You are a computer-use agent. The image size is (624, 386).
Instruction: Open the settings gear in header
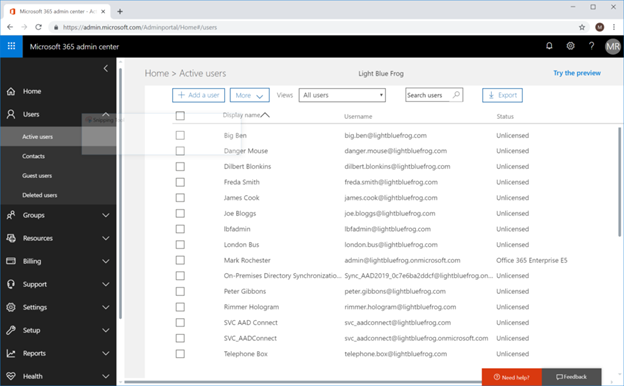pos(570,46)
